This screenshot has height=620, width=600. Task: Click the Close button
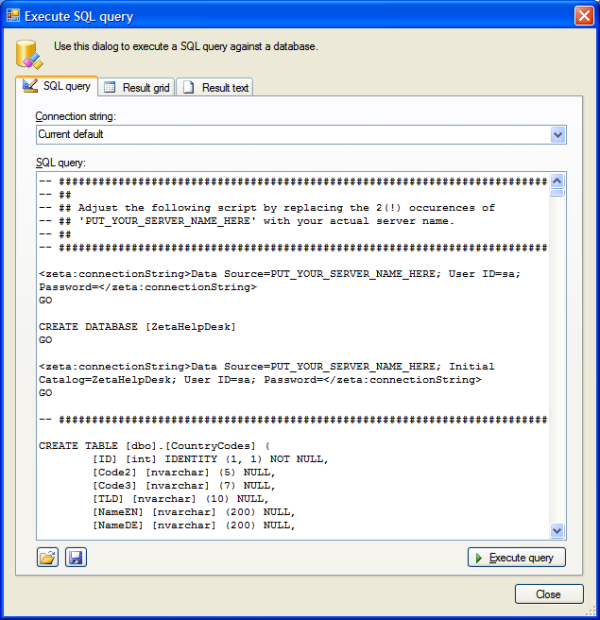click(x=549, y=594)
